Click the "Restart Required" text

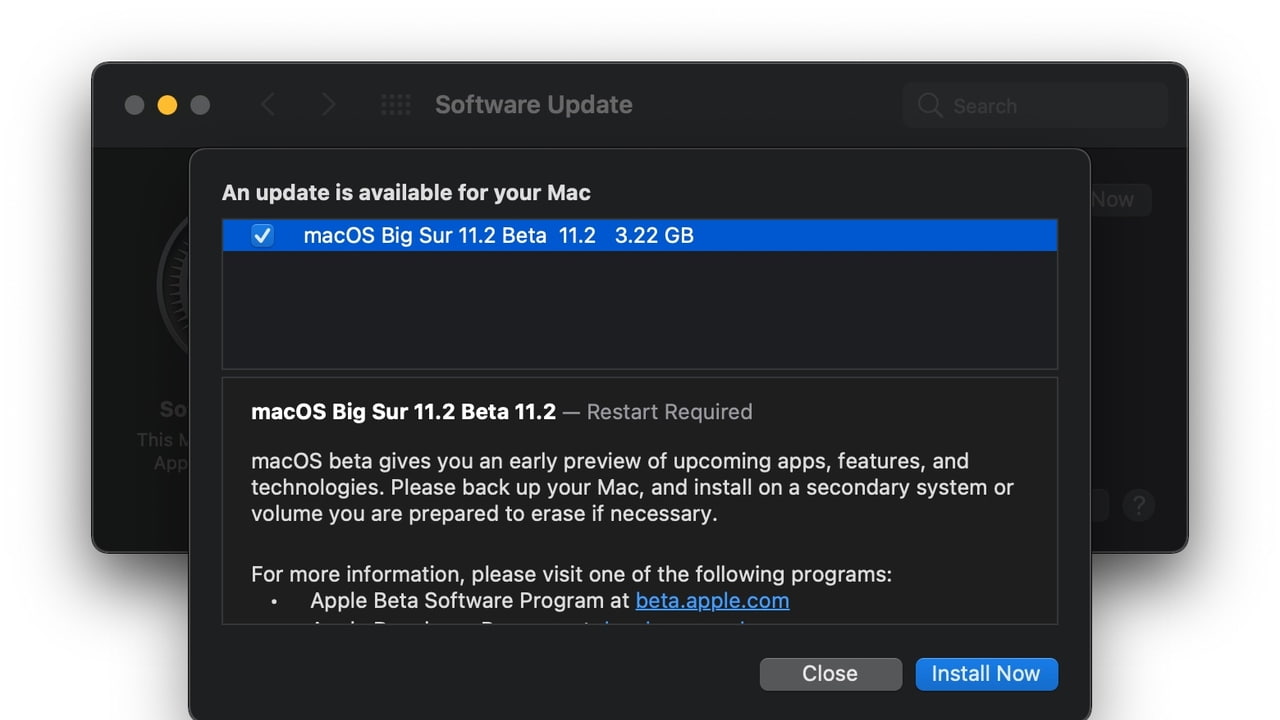tap(669, 412)
